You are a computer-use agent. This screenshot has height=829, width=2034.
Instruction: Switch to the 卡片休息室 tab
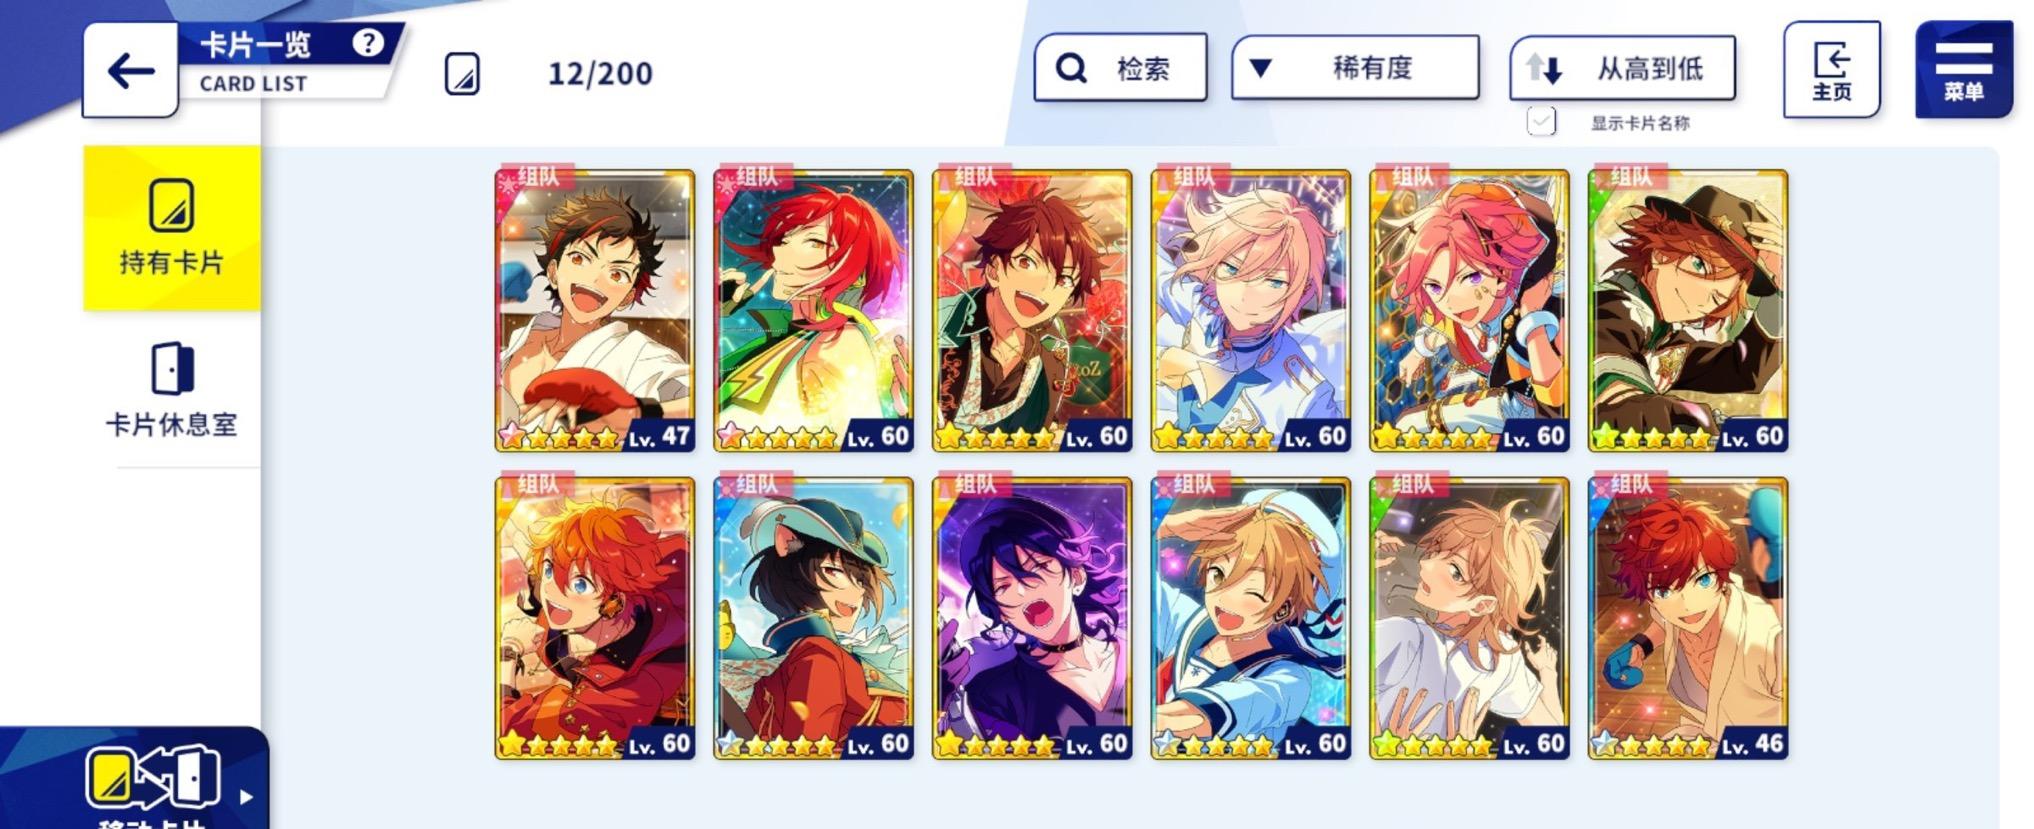pyautogui.click(x=172, y=390)
